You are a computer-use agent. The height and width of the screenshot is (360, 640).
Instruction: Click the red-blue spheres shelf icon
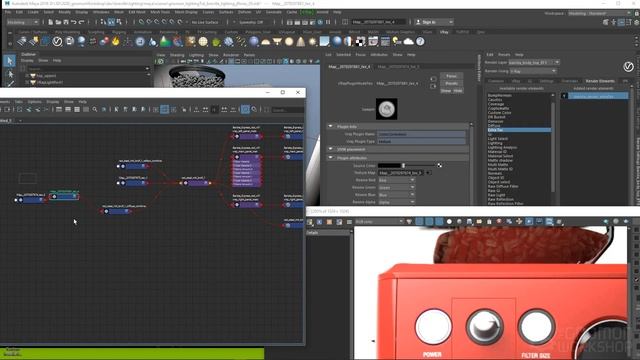pyautogui.click(x=104, y=41)
